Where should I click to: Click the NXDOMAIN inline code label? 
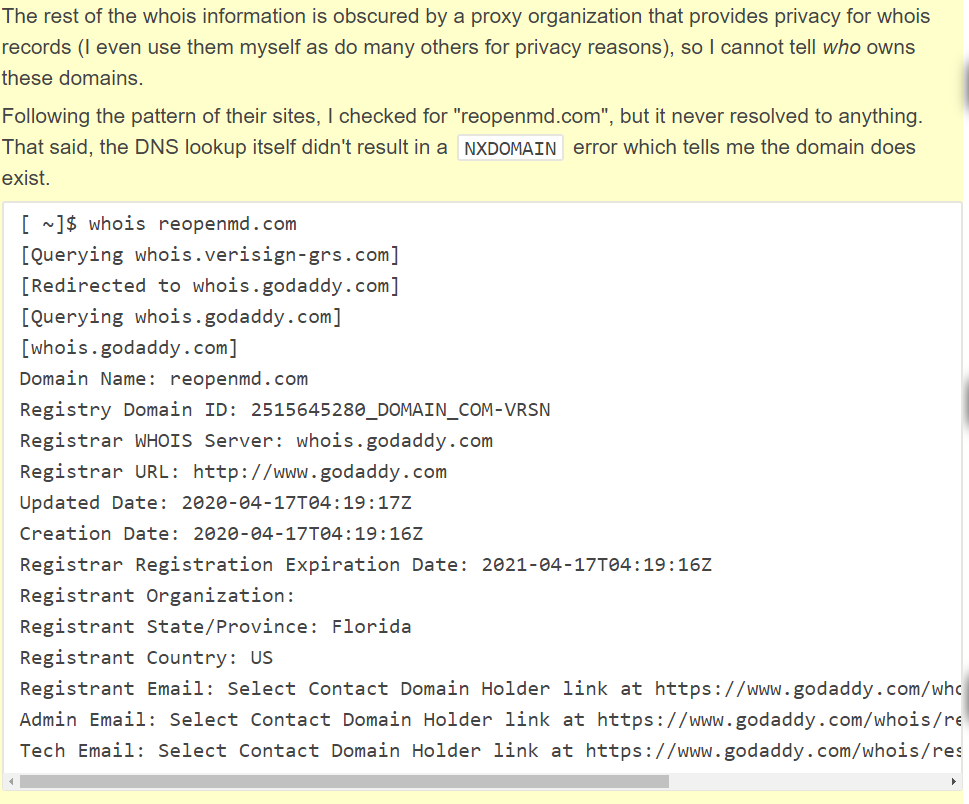[510, 148]
